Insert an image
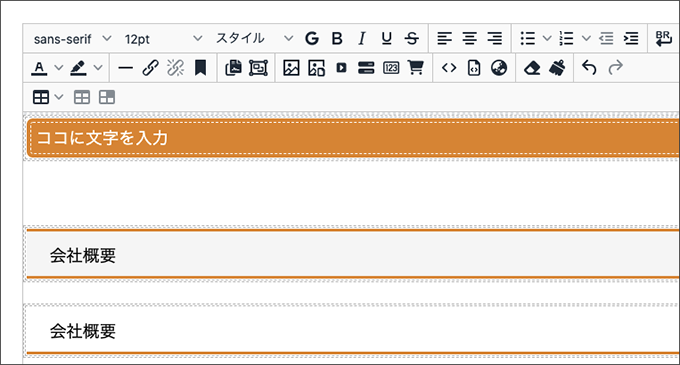 (x=291, y=68)
